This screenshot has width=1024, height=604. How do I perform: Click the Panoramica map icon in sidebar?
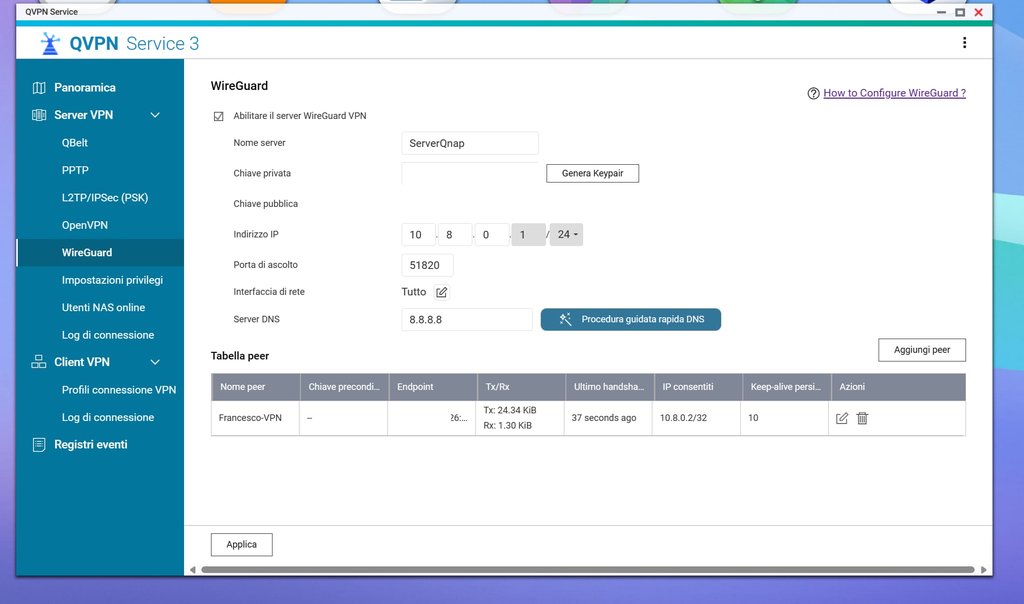tap(39, 88)
